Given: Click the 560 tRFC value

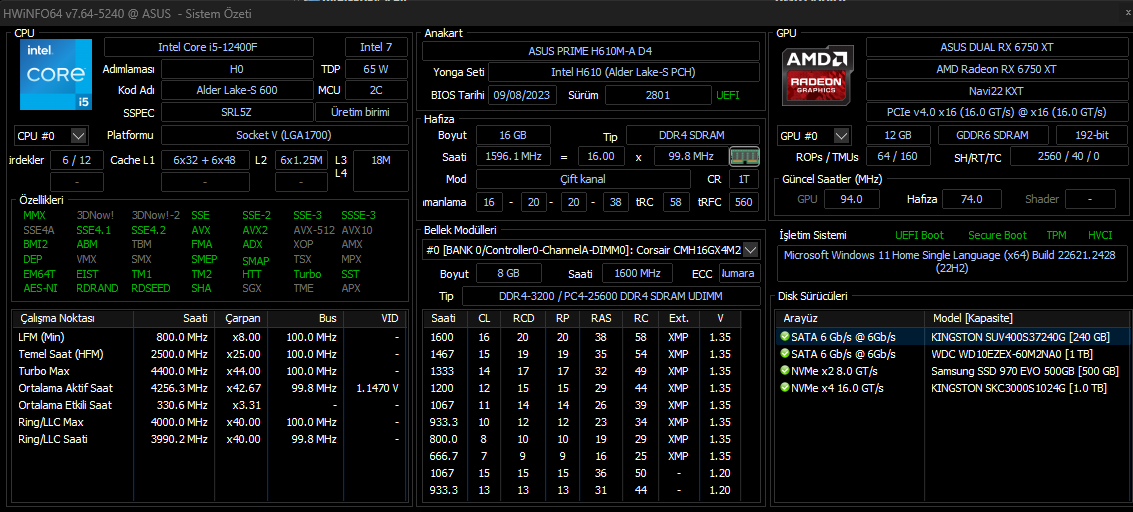Looking at the screenshot, I should click(744, 202).
